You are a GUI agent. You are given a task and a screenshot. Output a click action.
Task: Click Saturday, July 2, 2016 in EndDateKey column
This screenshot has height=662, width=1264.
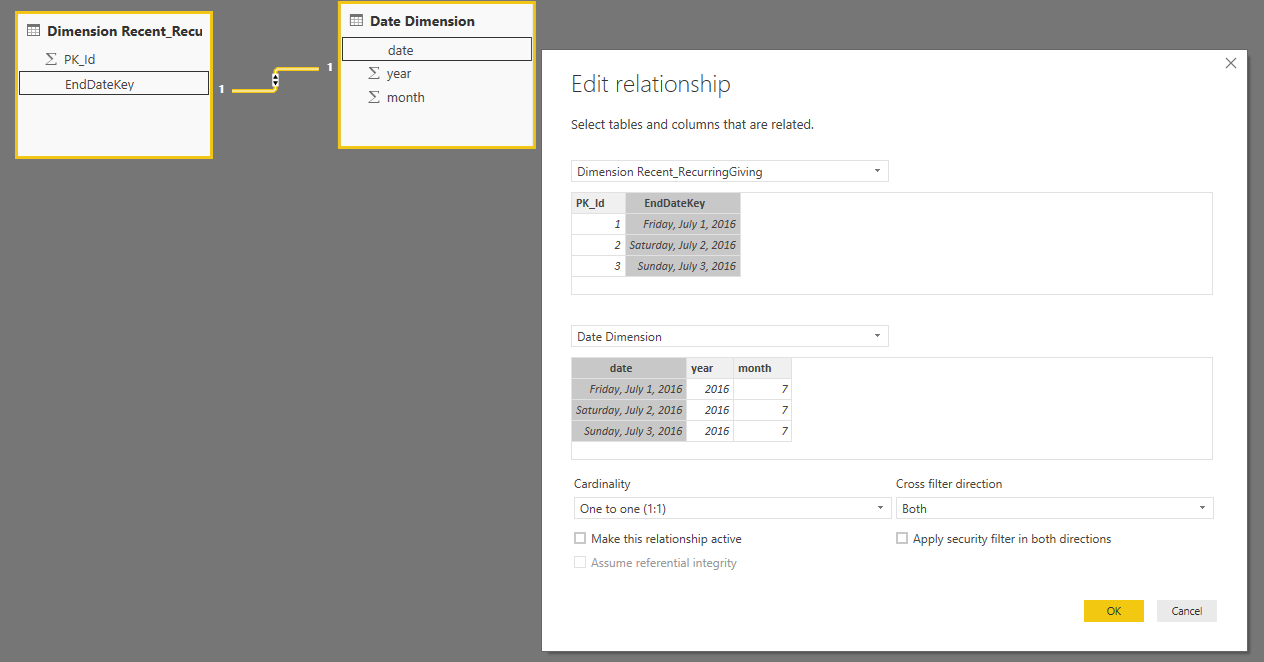click(x=683, y=245)
